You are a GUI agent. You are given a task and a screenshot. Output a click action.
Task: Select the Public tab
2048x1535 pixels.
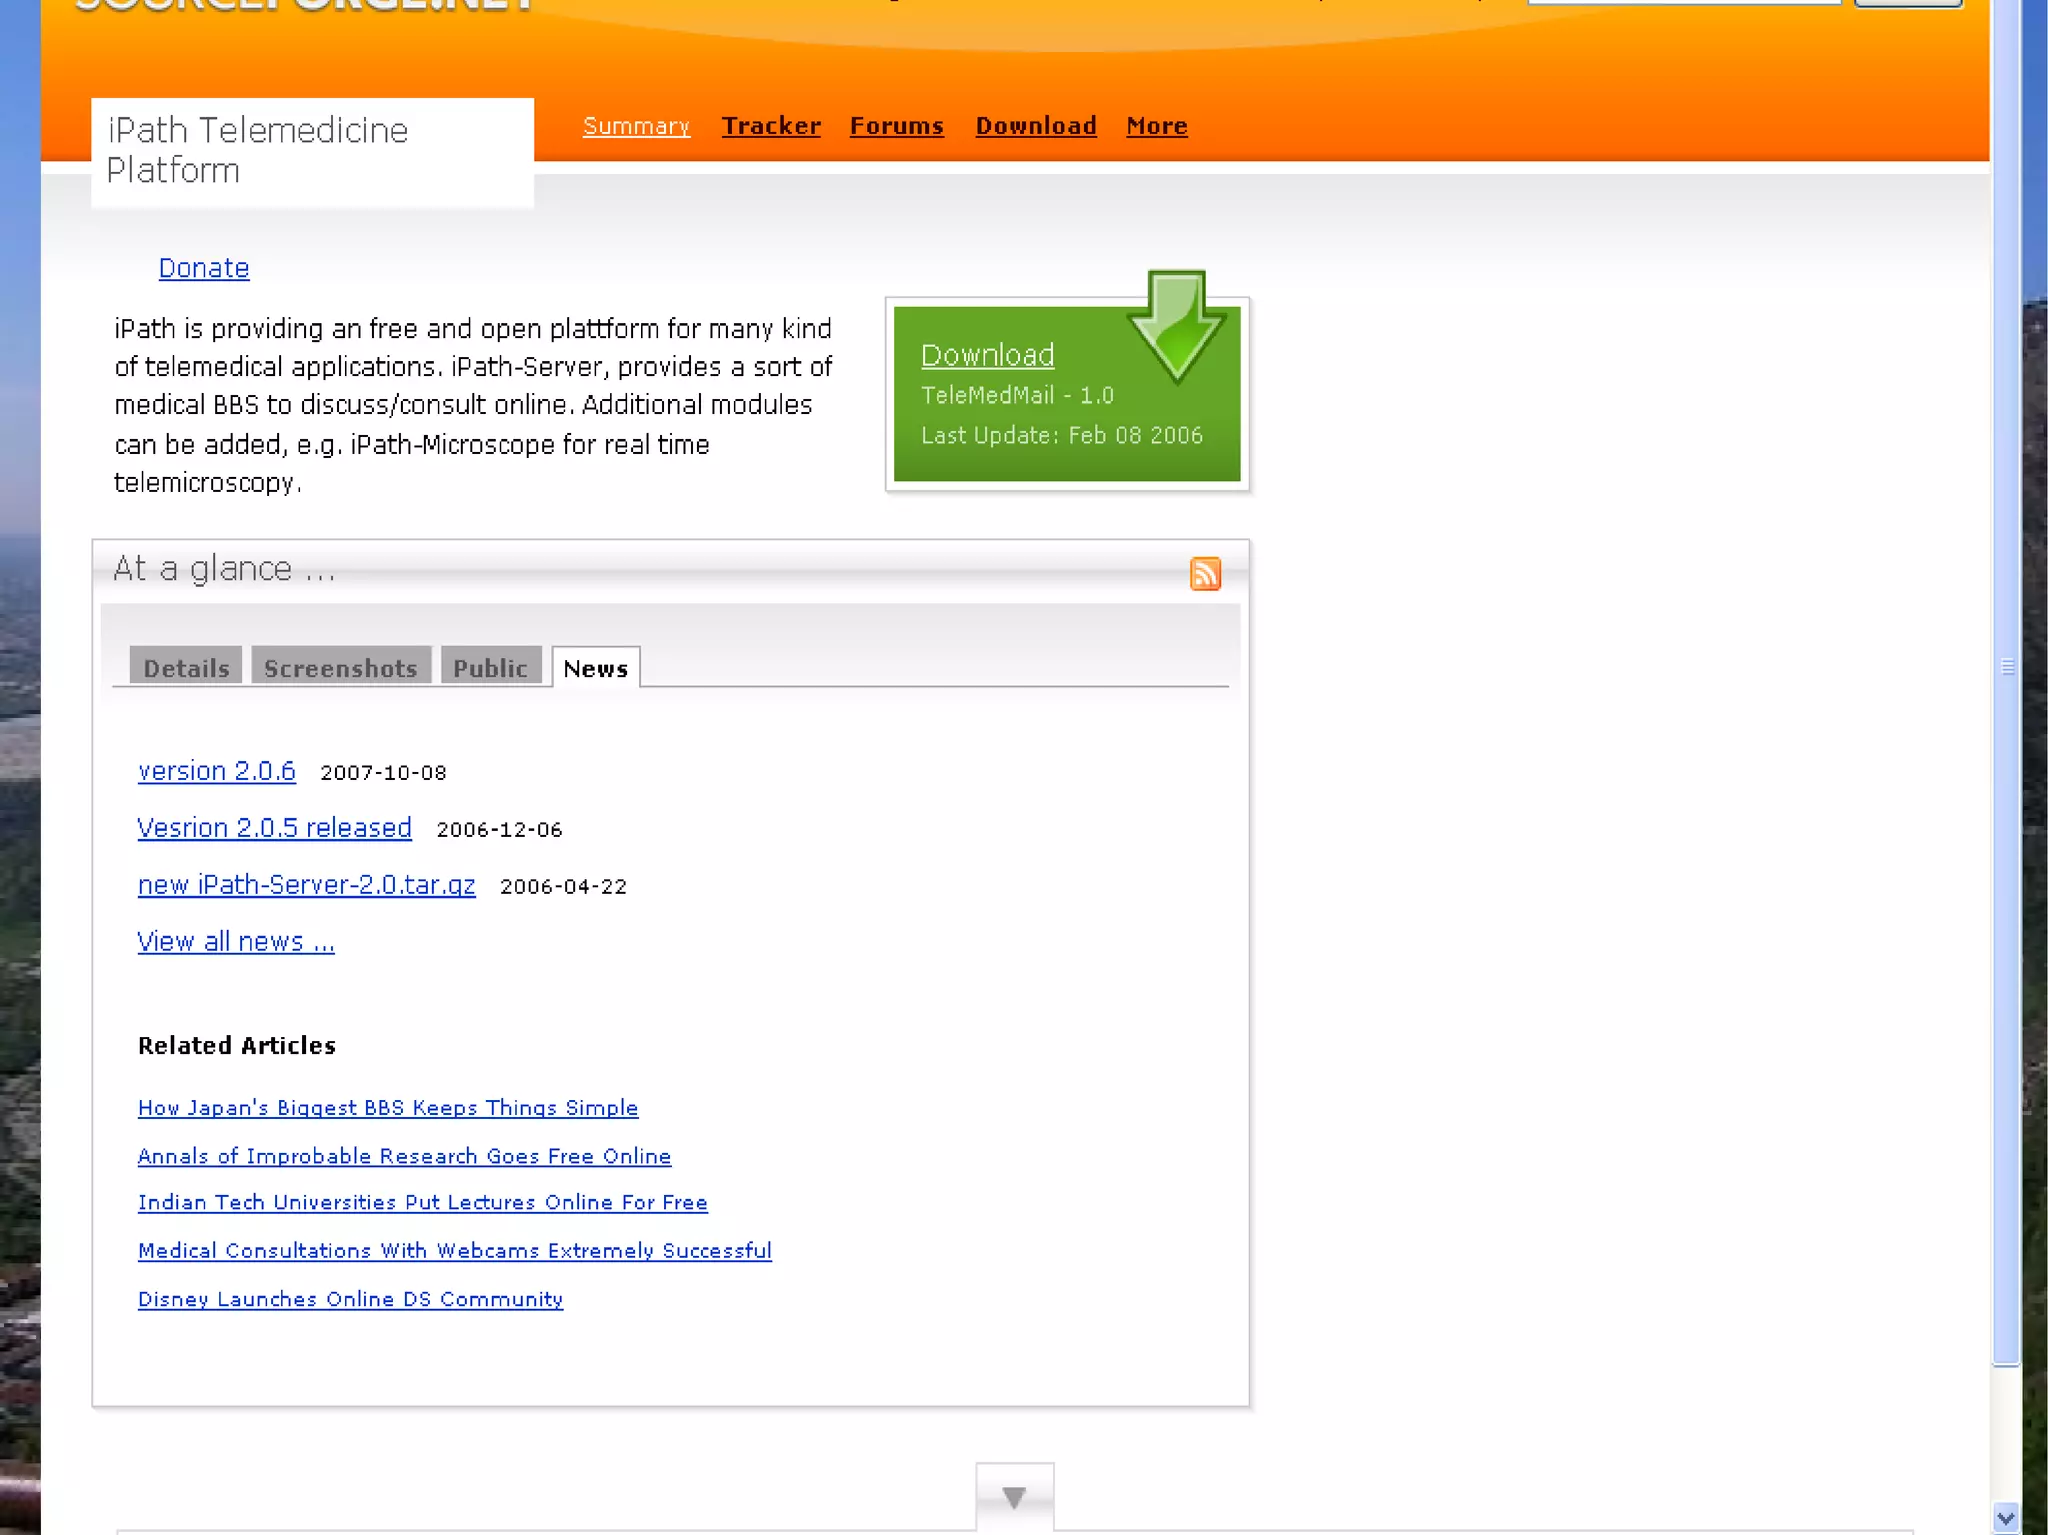click(490, 668)
